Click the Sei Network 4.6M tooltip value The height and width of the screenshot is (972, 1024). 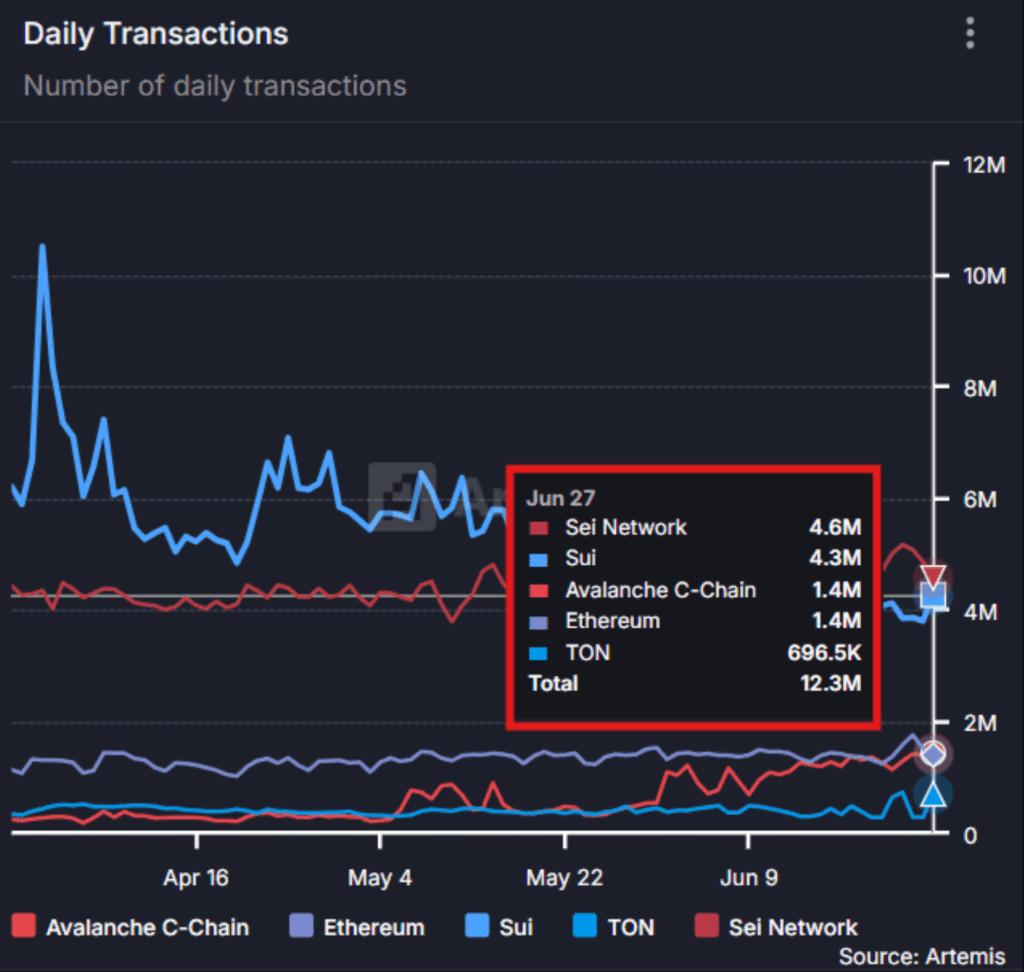(x=835, y=526)
